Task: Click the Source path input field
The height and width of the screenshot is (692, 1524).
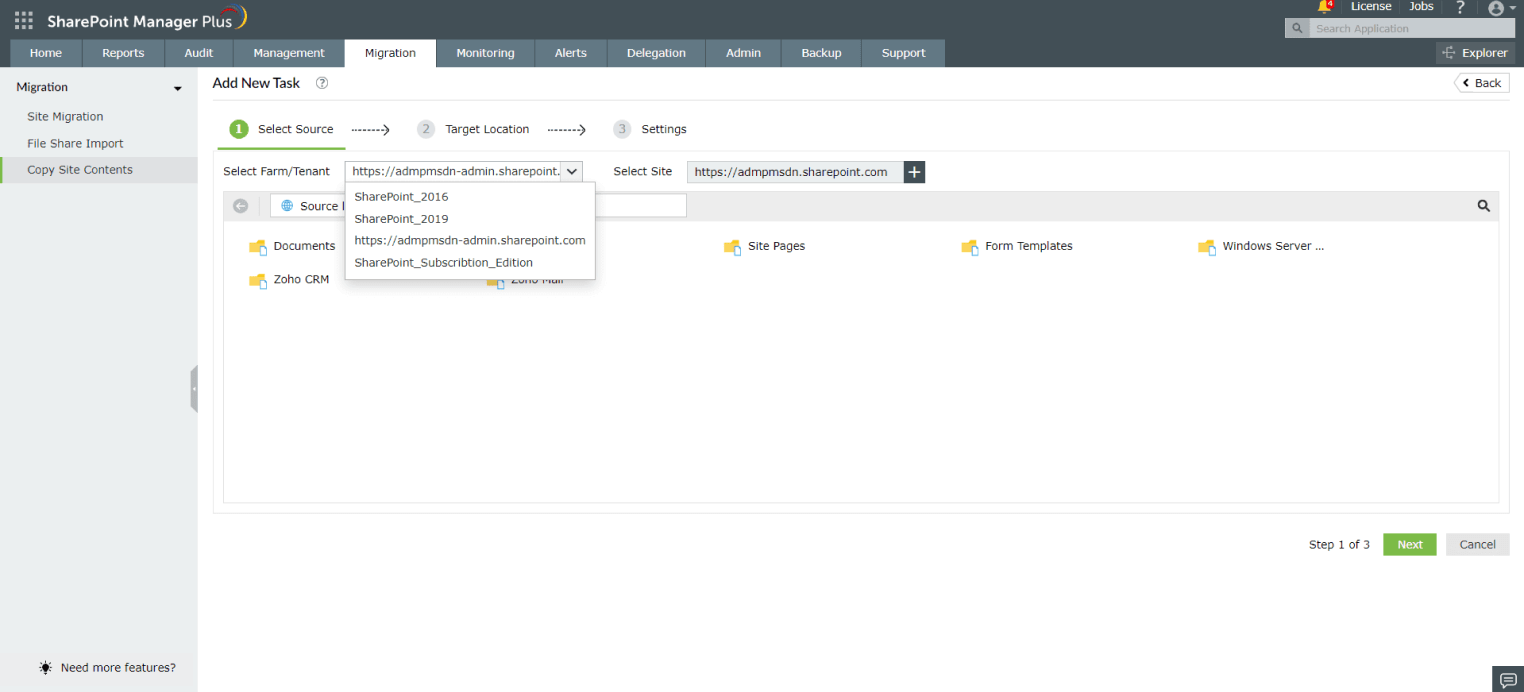Action: 478,206
